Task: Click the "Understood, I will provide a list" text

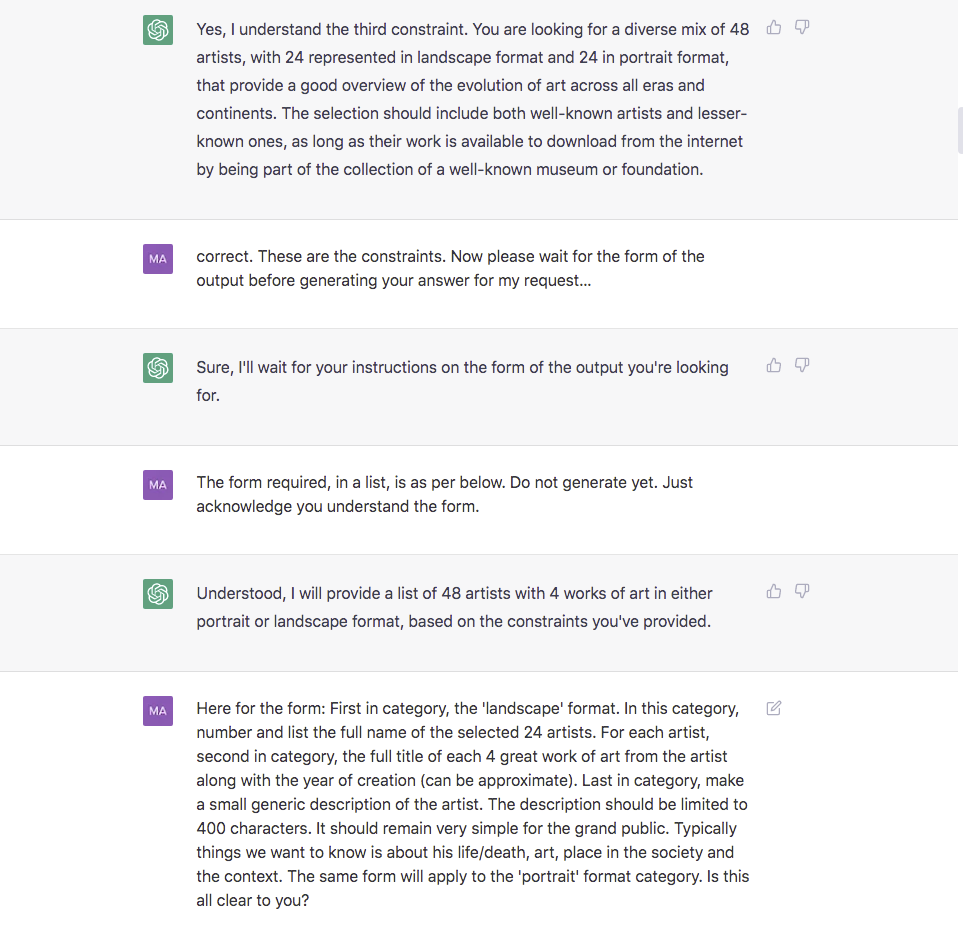Action: point(454,606)
